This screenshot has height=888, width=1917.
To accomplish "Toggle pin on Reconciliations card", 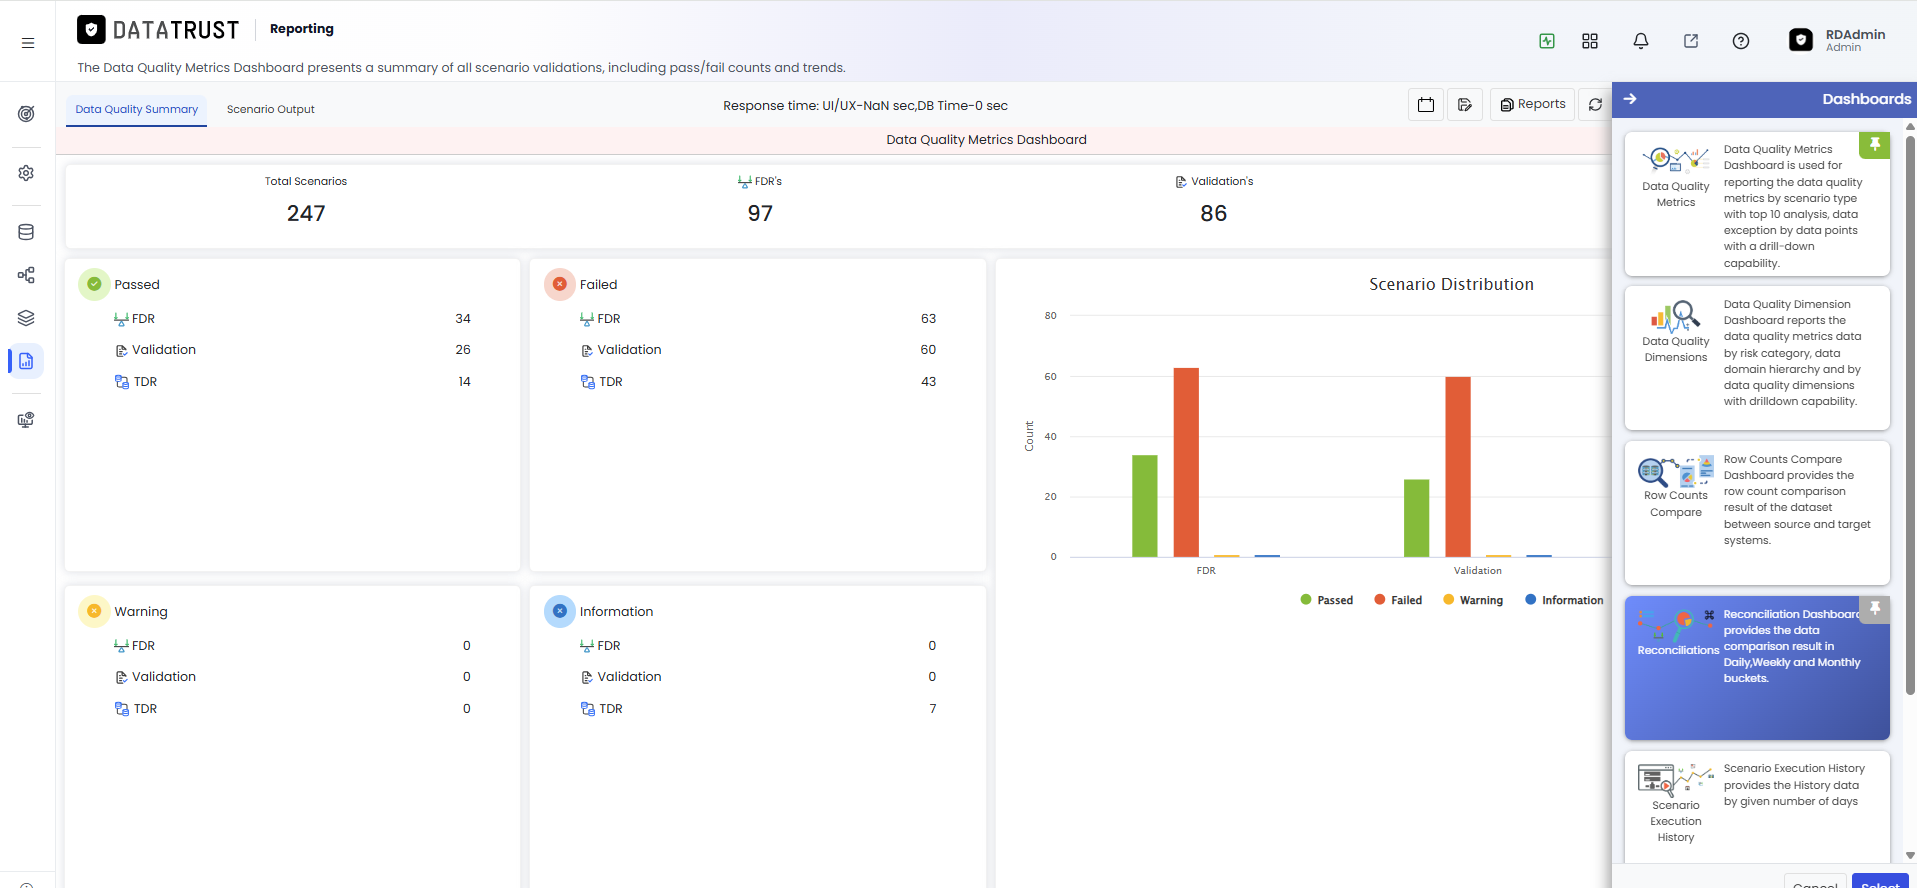I will (1875, 609).
